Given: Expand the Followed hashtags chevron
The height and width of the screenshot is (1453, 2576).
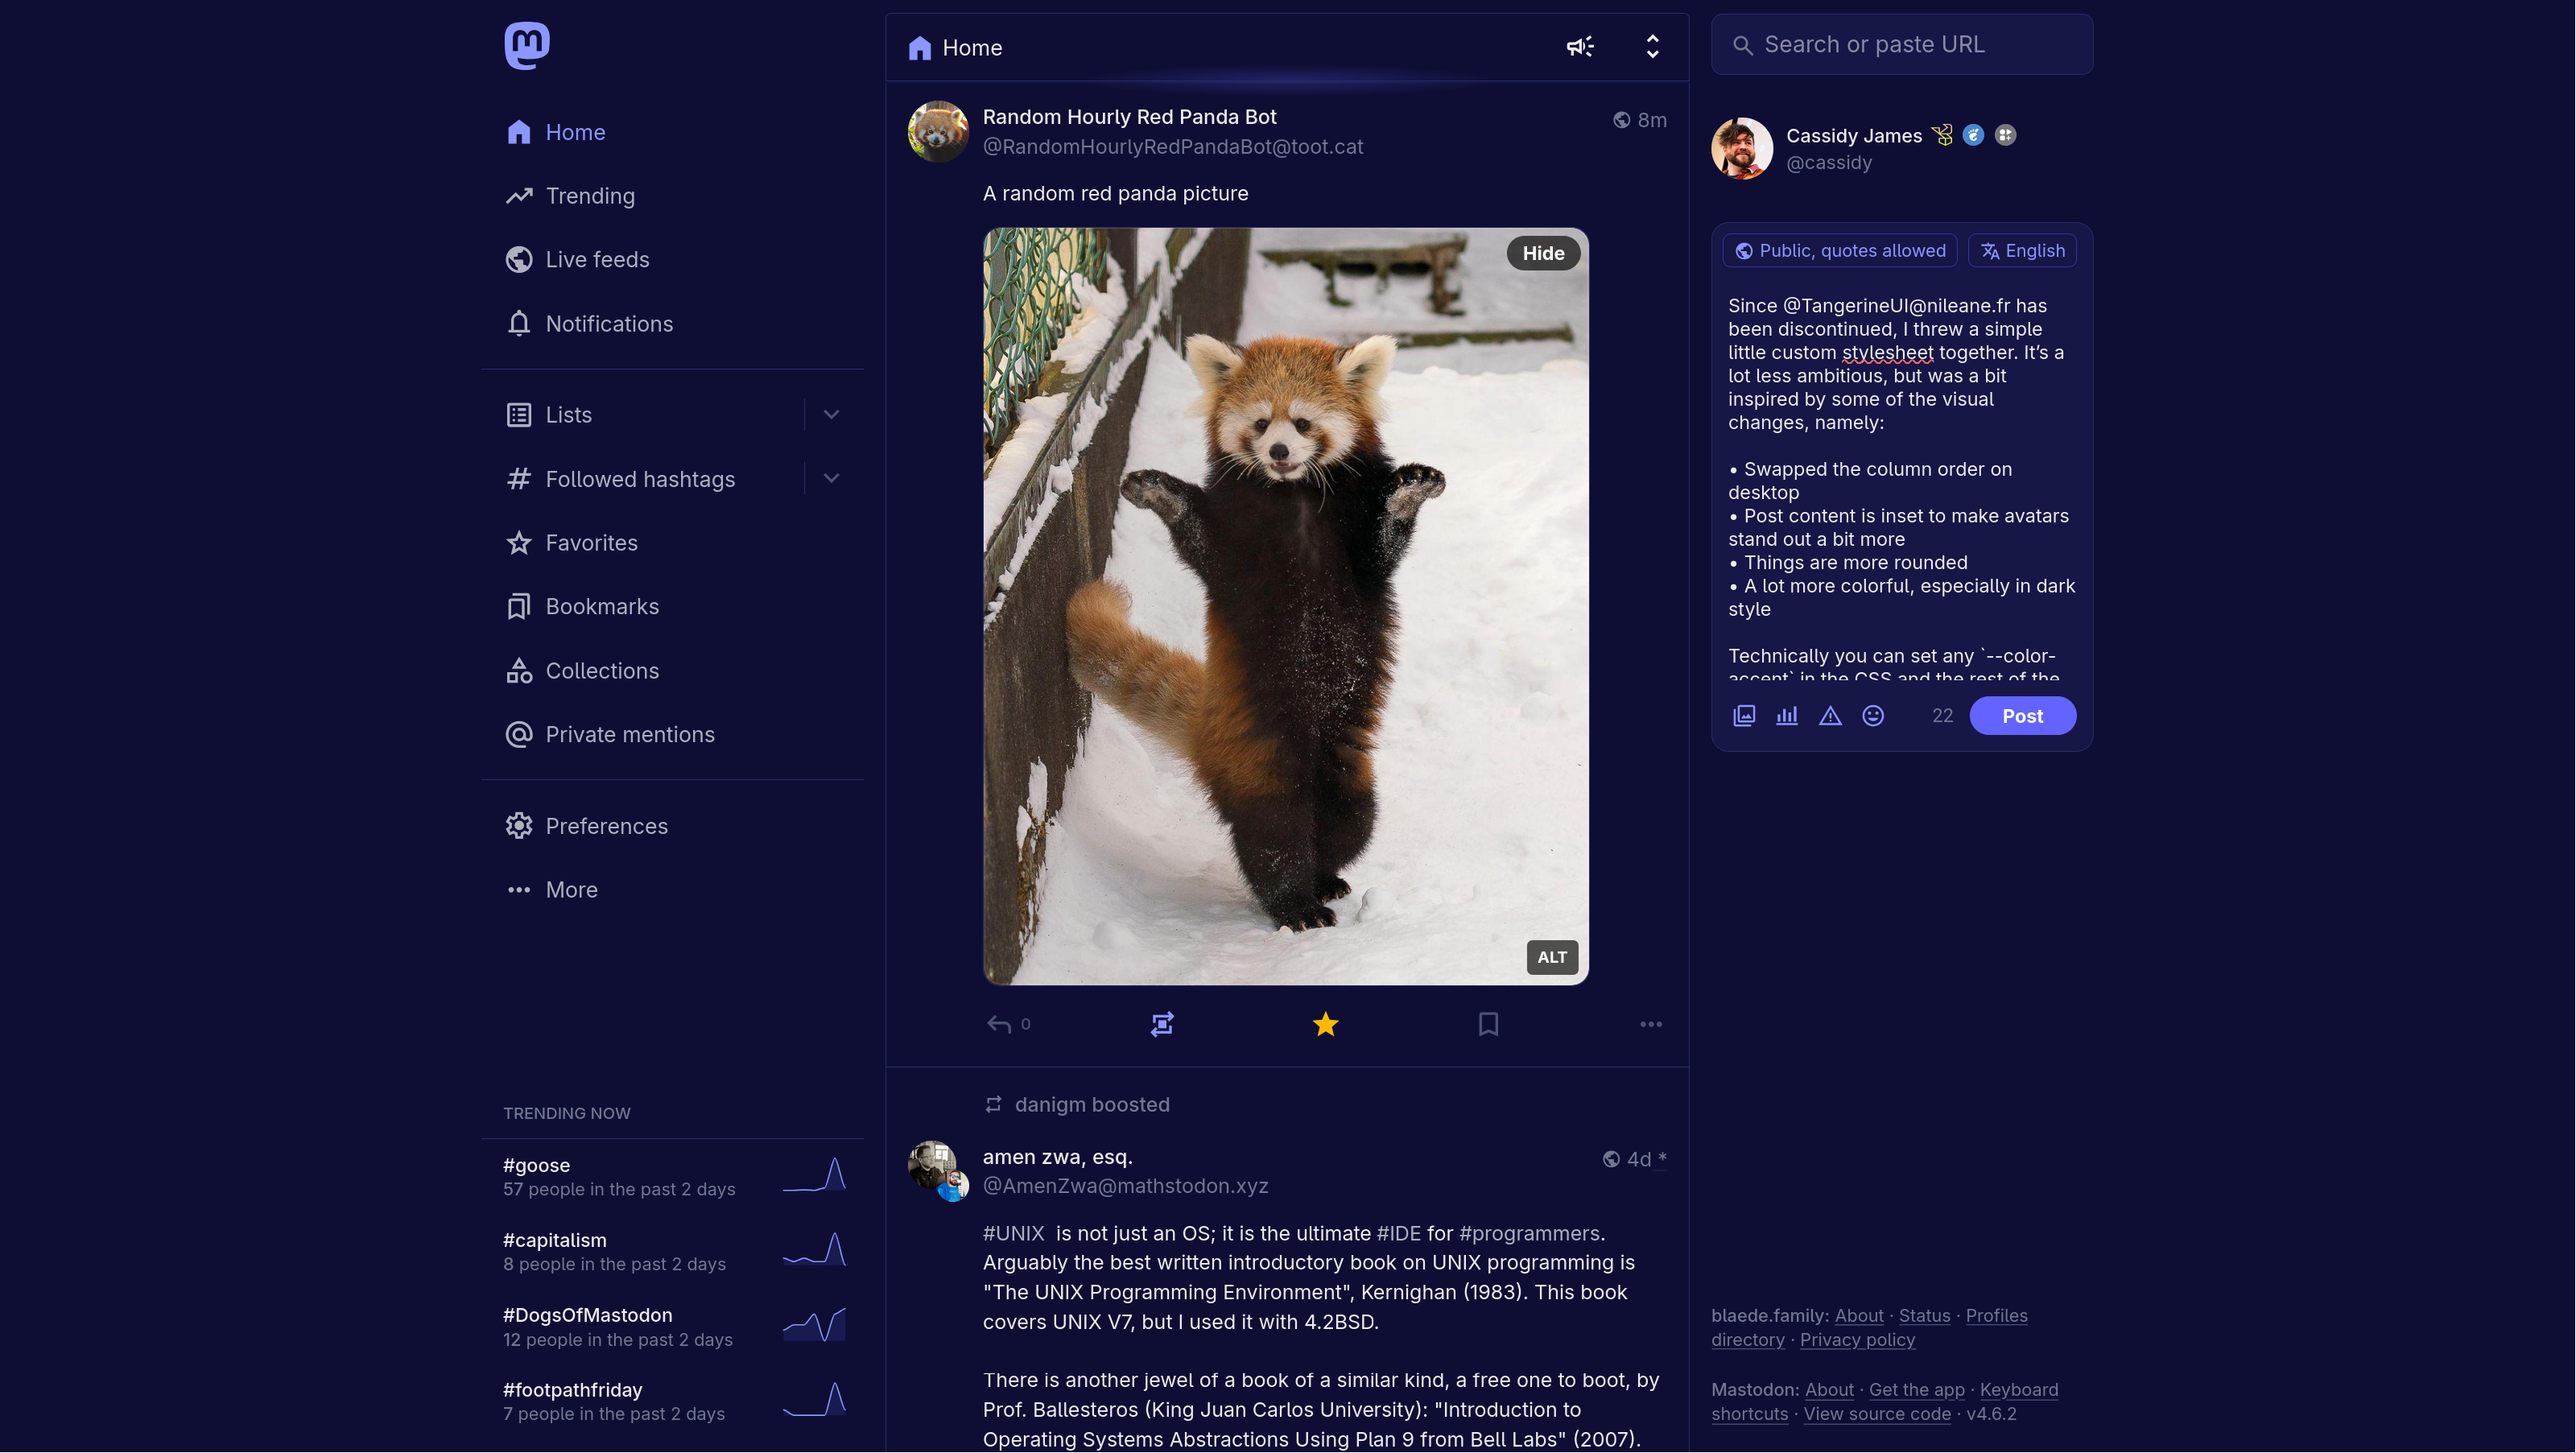Looking at the screenshot, I should click(x=831, y=479).
